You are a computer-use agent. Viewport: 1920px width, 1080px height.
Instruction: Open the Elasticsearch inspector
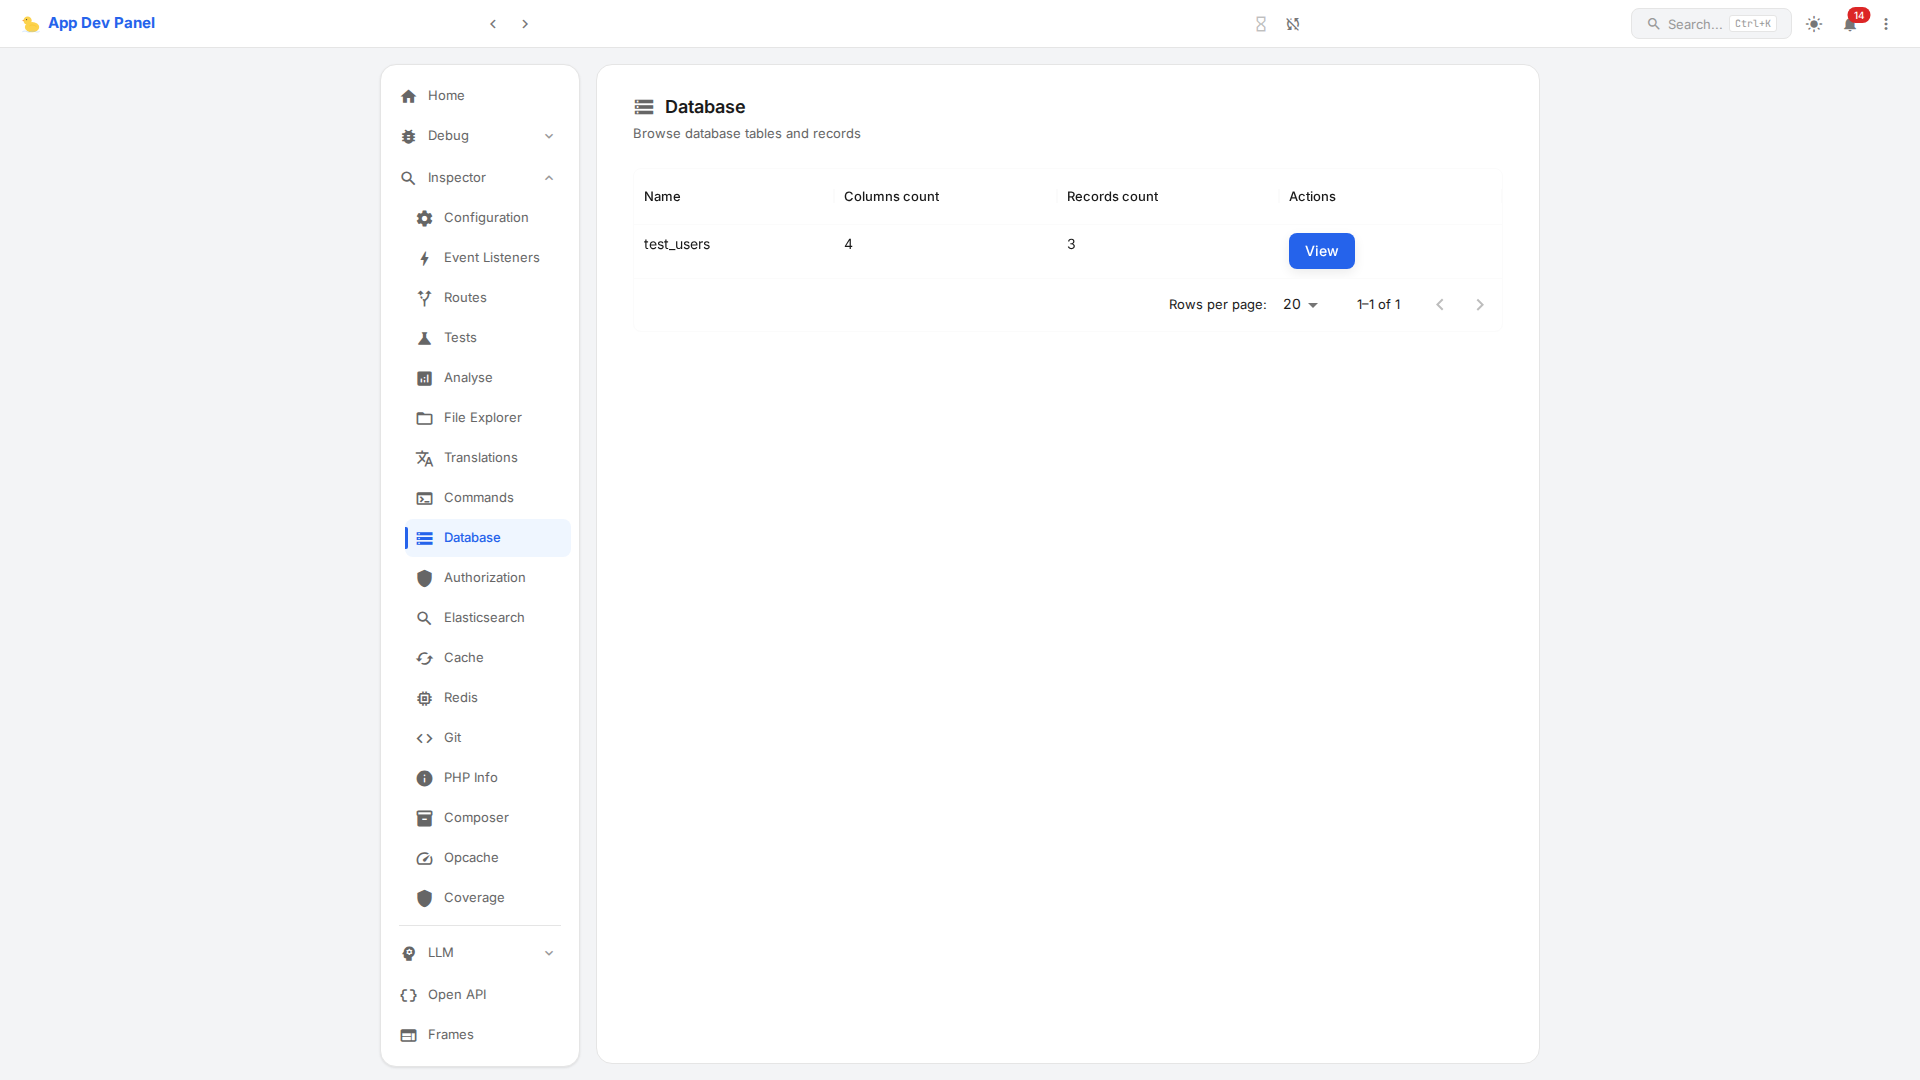[x=484, y=617]
